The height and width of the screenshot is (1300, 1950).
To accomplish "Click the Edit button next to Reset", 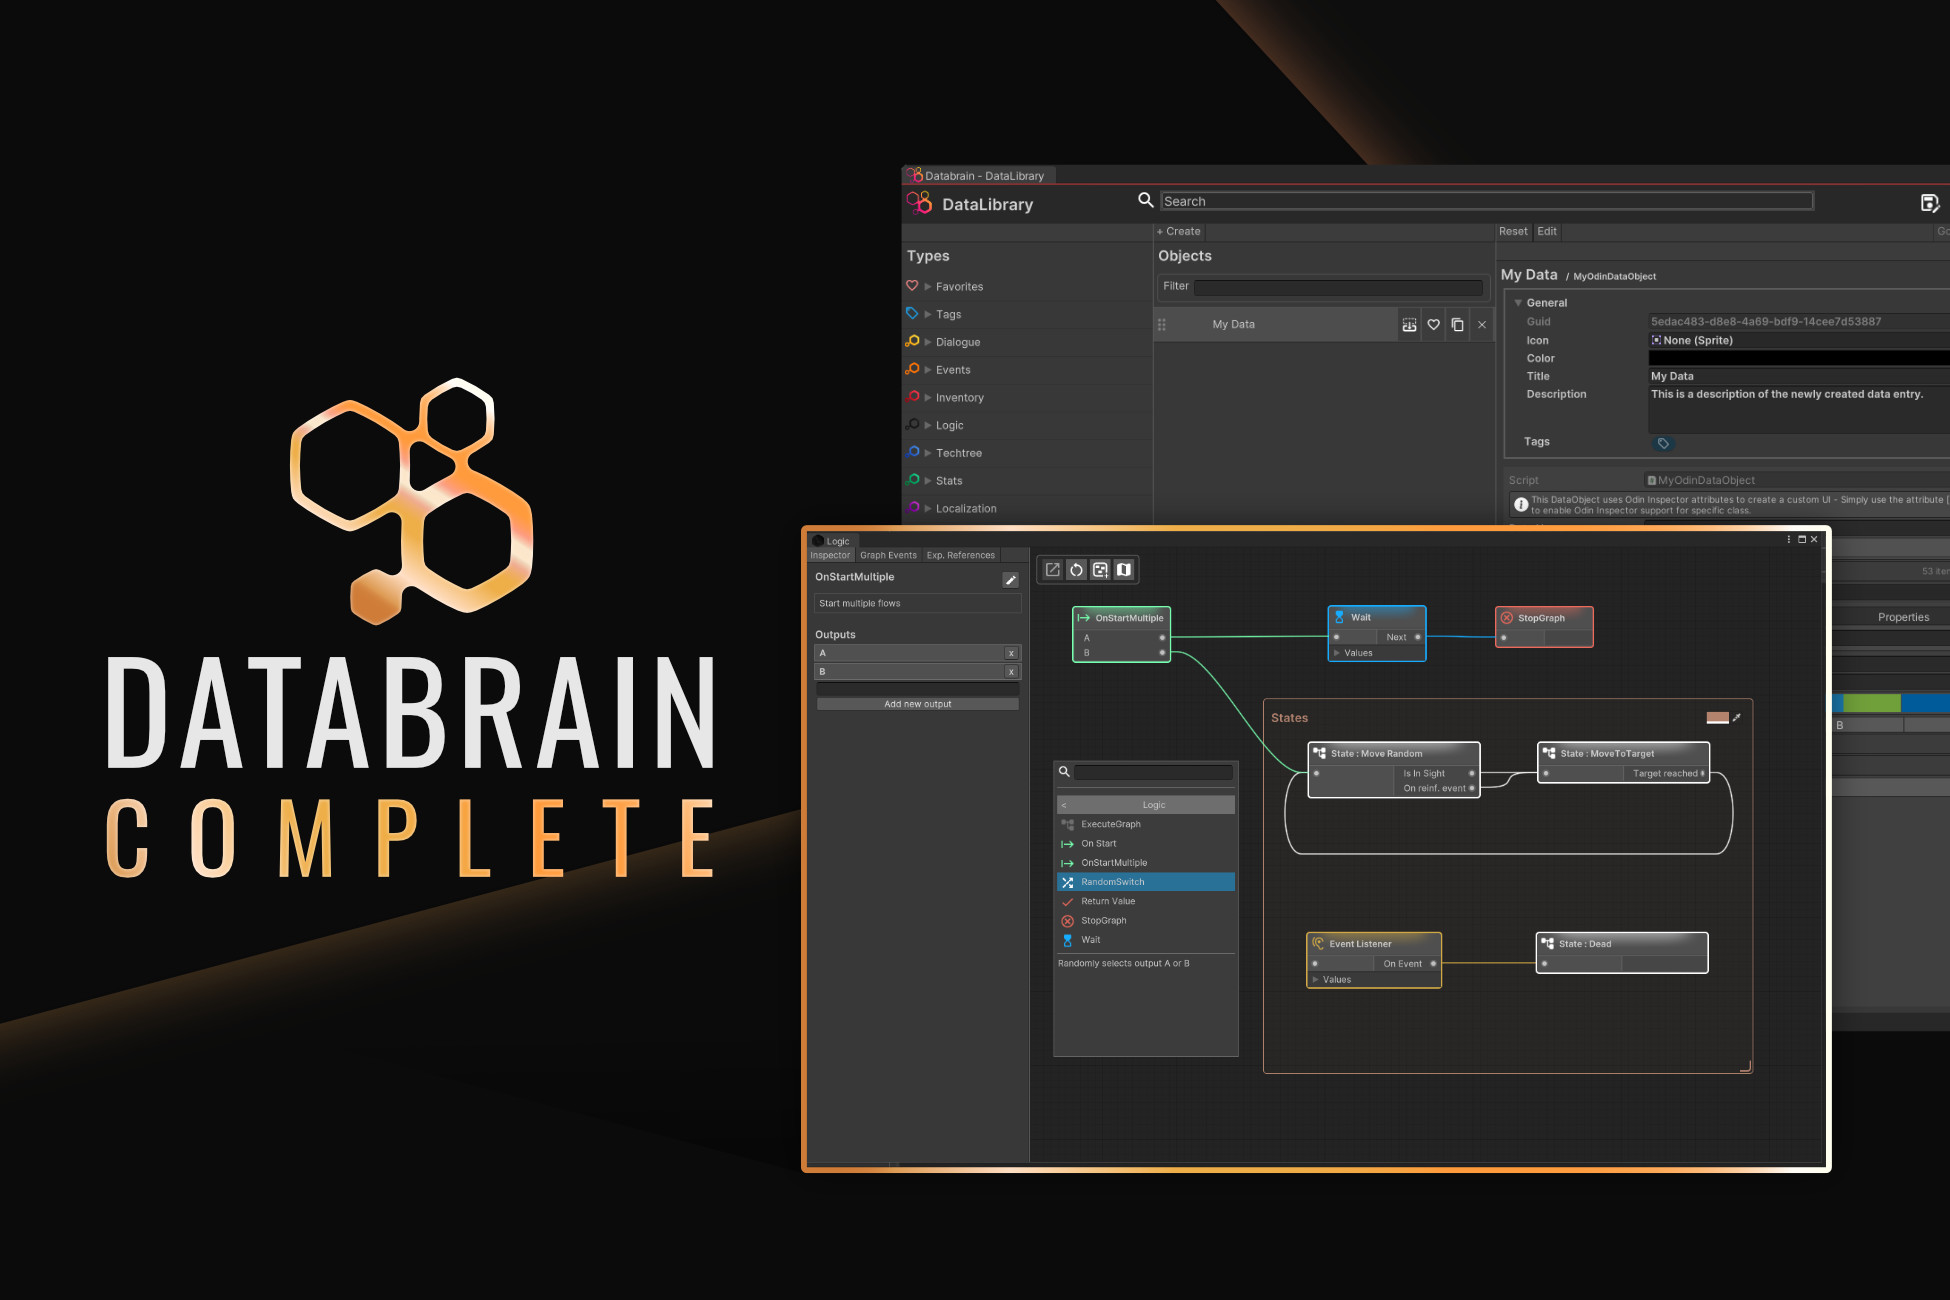I will 1547,231.
